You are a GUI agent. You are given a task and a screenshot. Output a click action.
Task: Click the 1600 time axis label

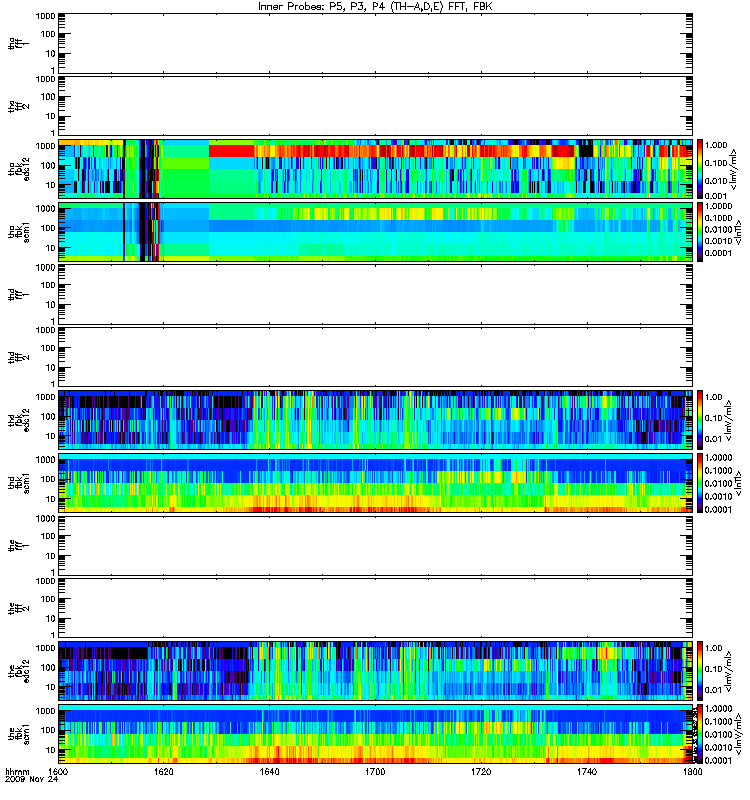58,771
